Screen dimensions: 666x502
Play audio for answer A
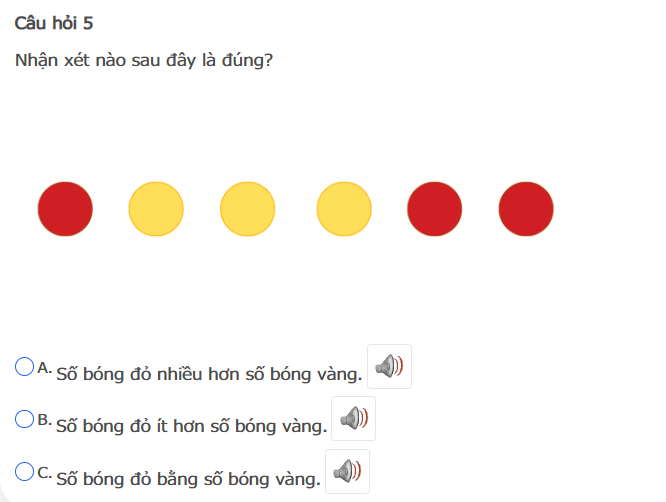[x=389, y=367]
